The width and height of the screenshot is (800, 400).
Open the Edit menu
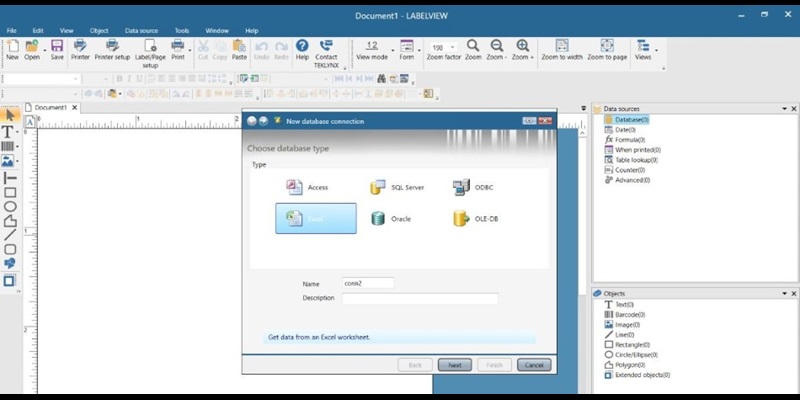point(38,31)
